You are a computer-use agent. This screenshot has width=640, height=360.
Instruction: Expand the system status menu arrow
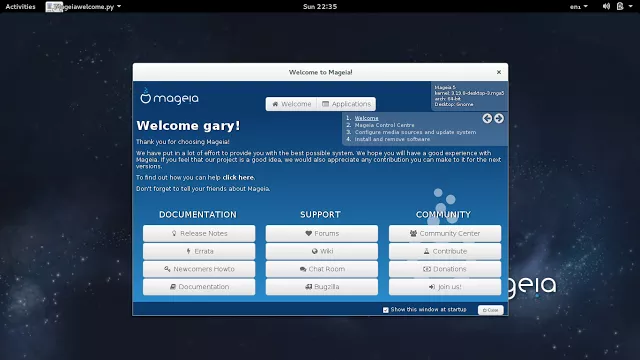tap(631, 6)
